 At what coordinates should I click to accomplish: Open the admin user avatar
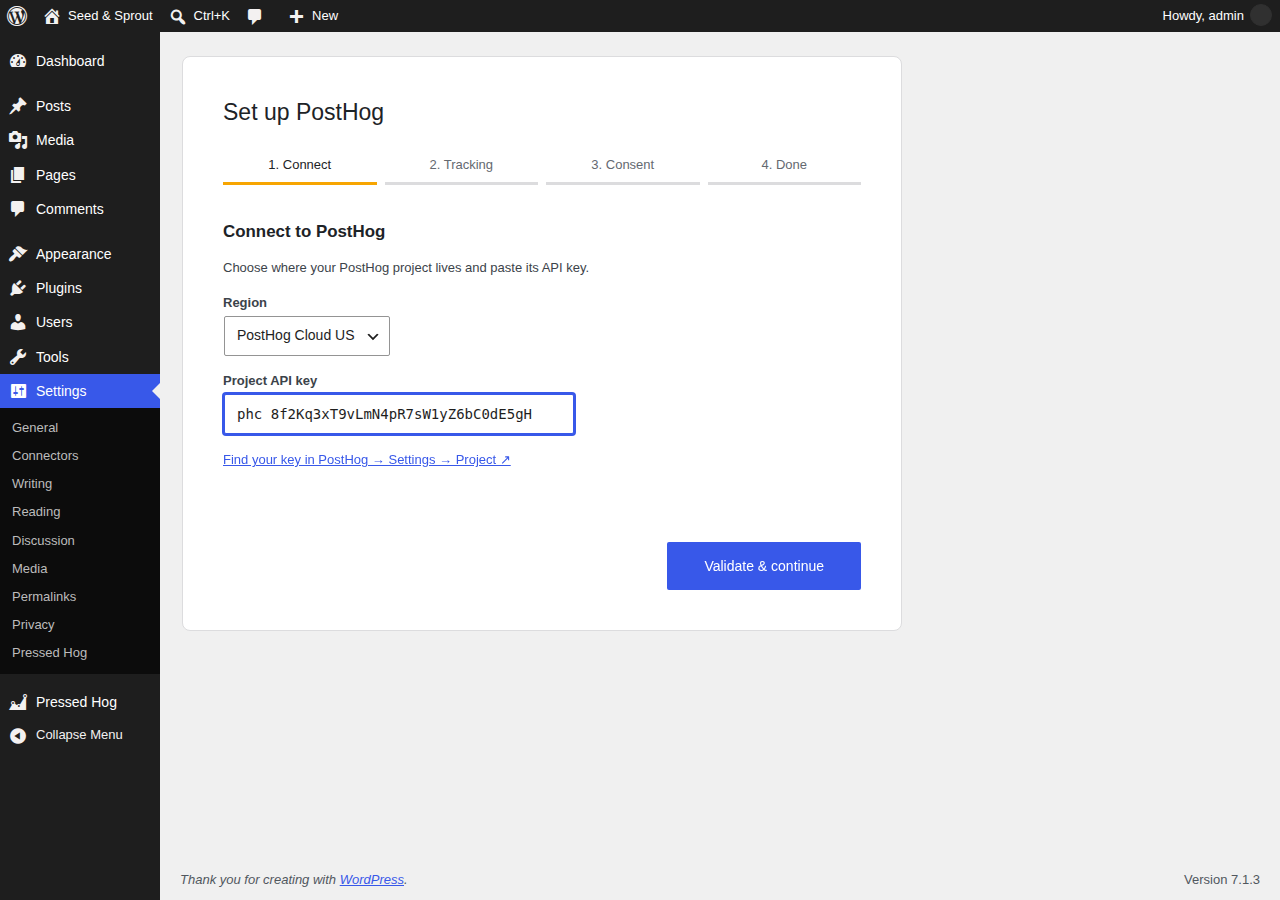click(x=1261, y=15)
